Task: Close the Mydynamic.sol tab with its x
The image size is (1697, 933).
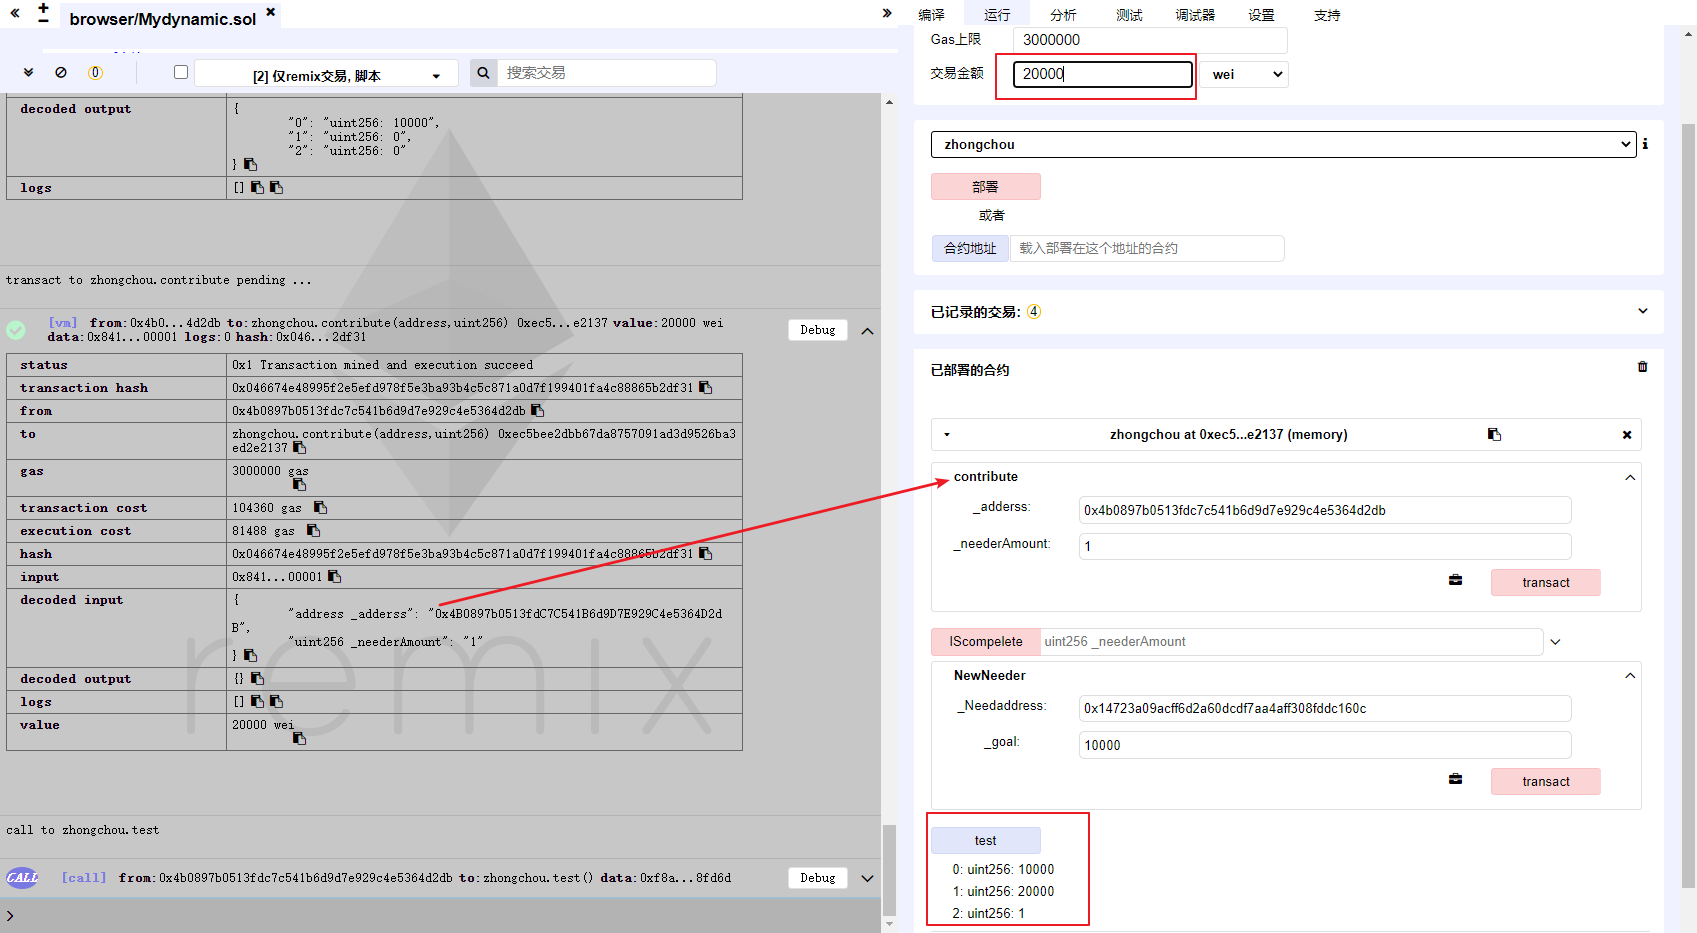Action: (270, 12)
